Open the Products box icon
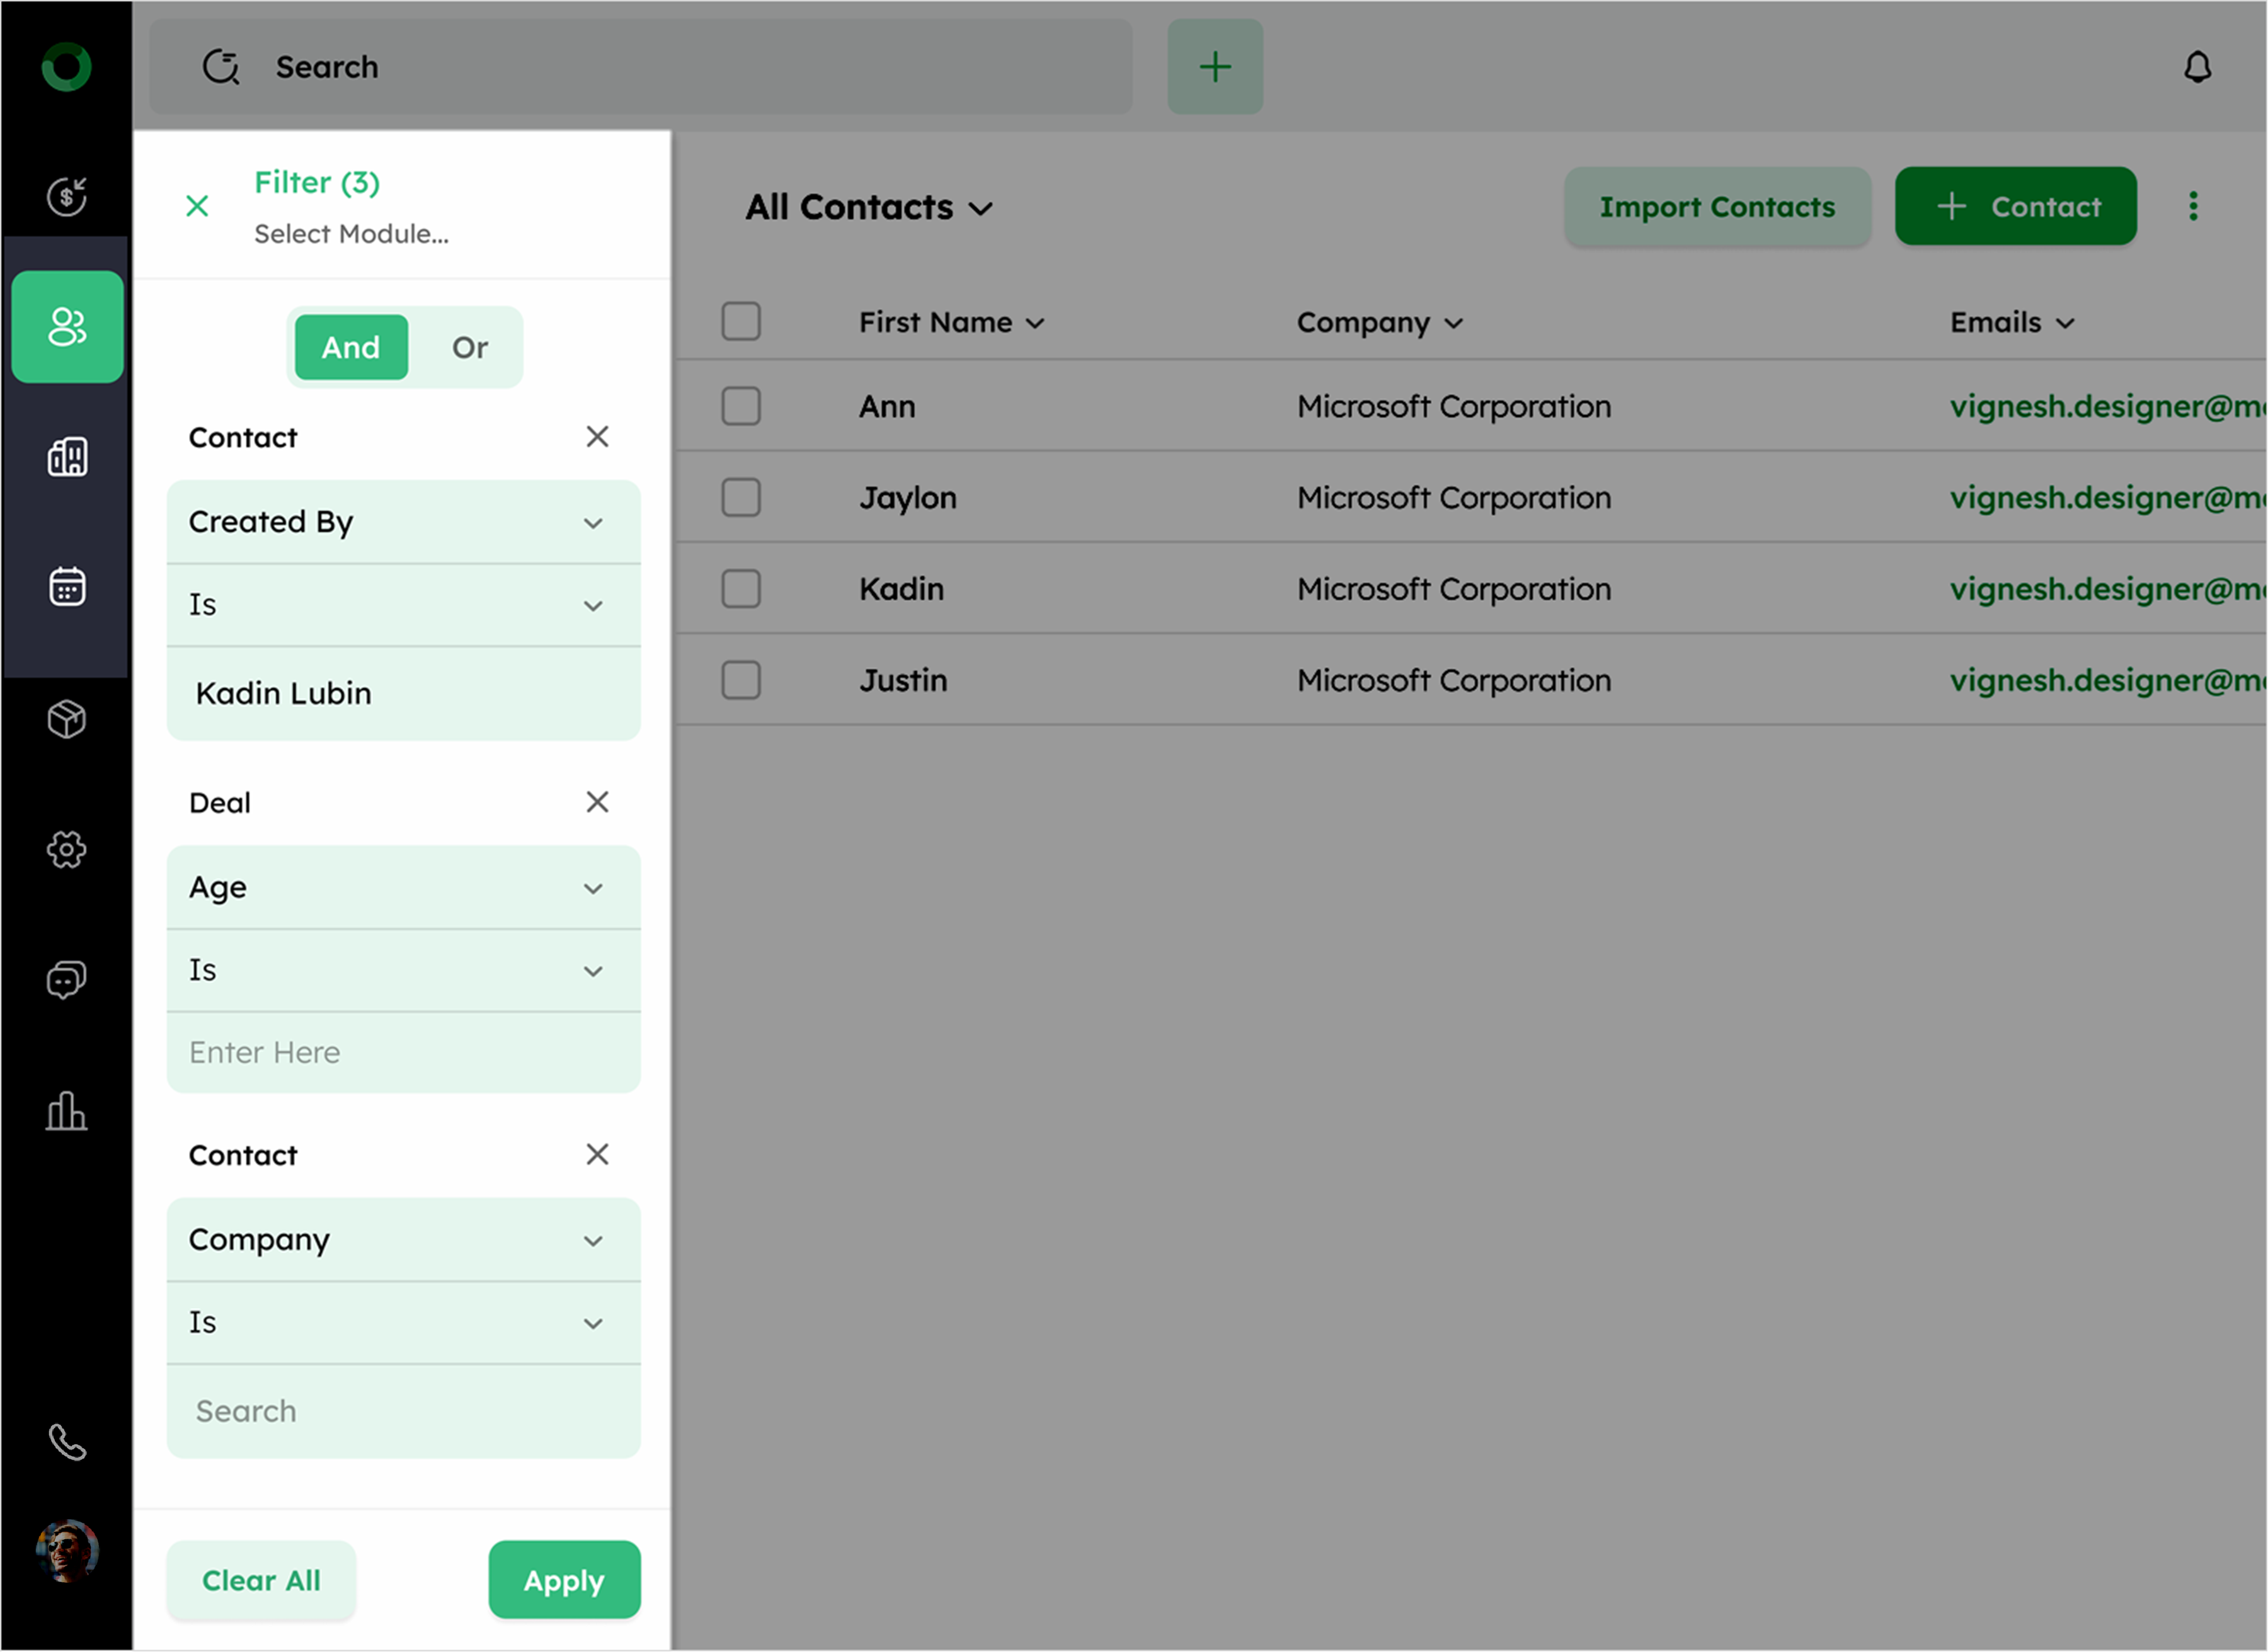The width and height of the screenshot is (2268, 1652). (67, 719)
